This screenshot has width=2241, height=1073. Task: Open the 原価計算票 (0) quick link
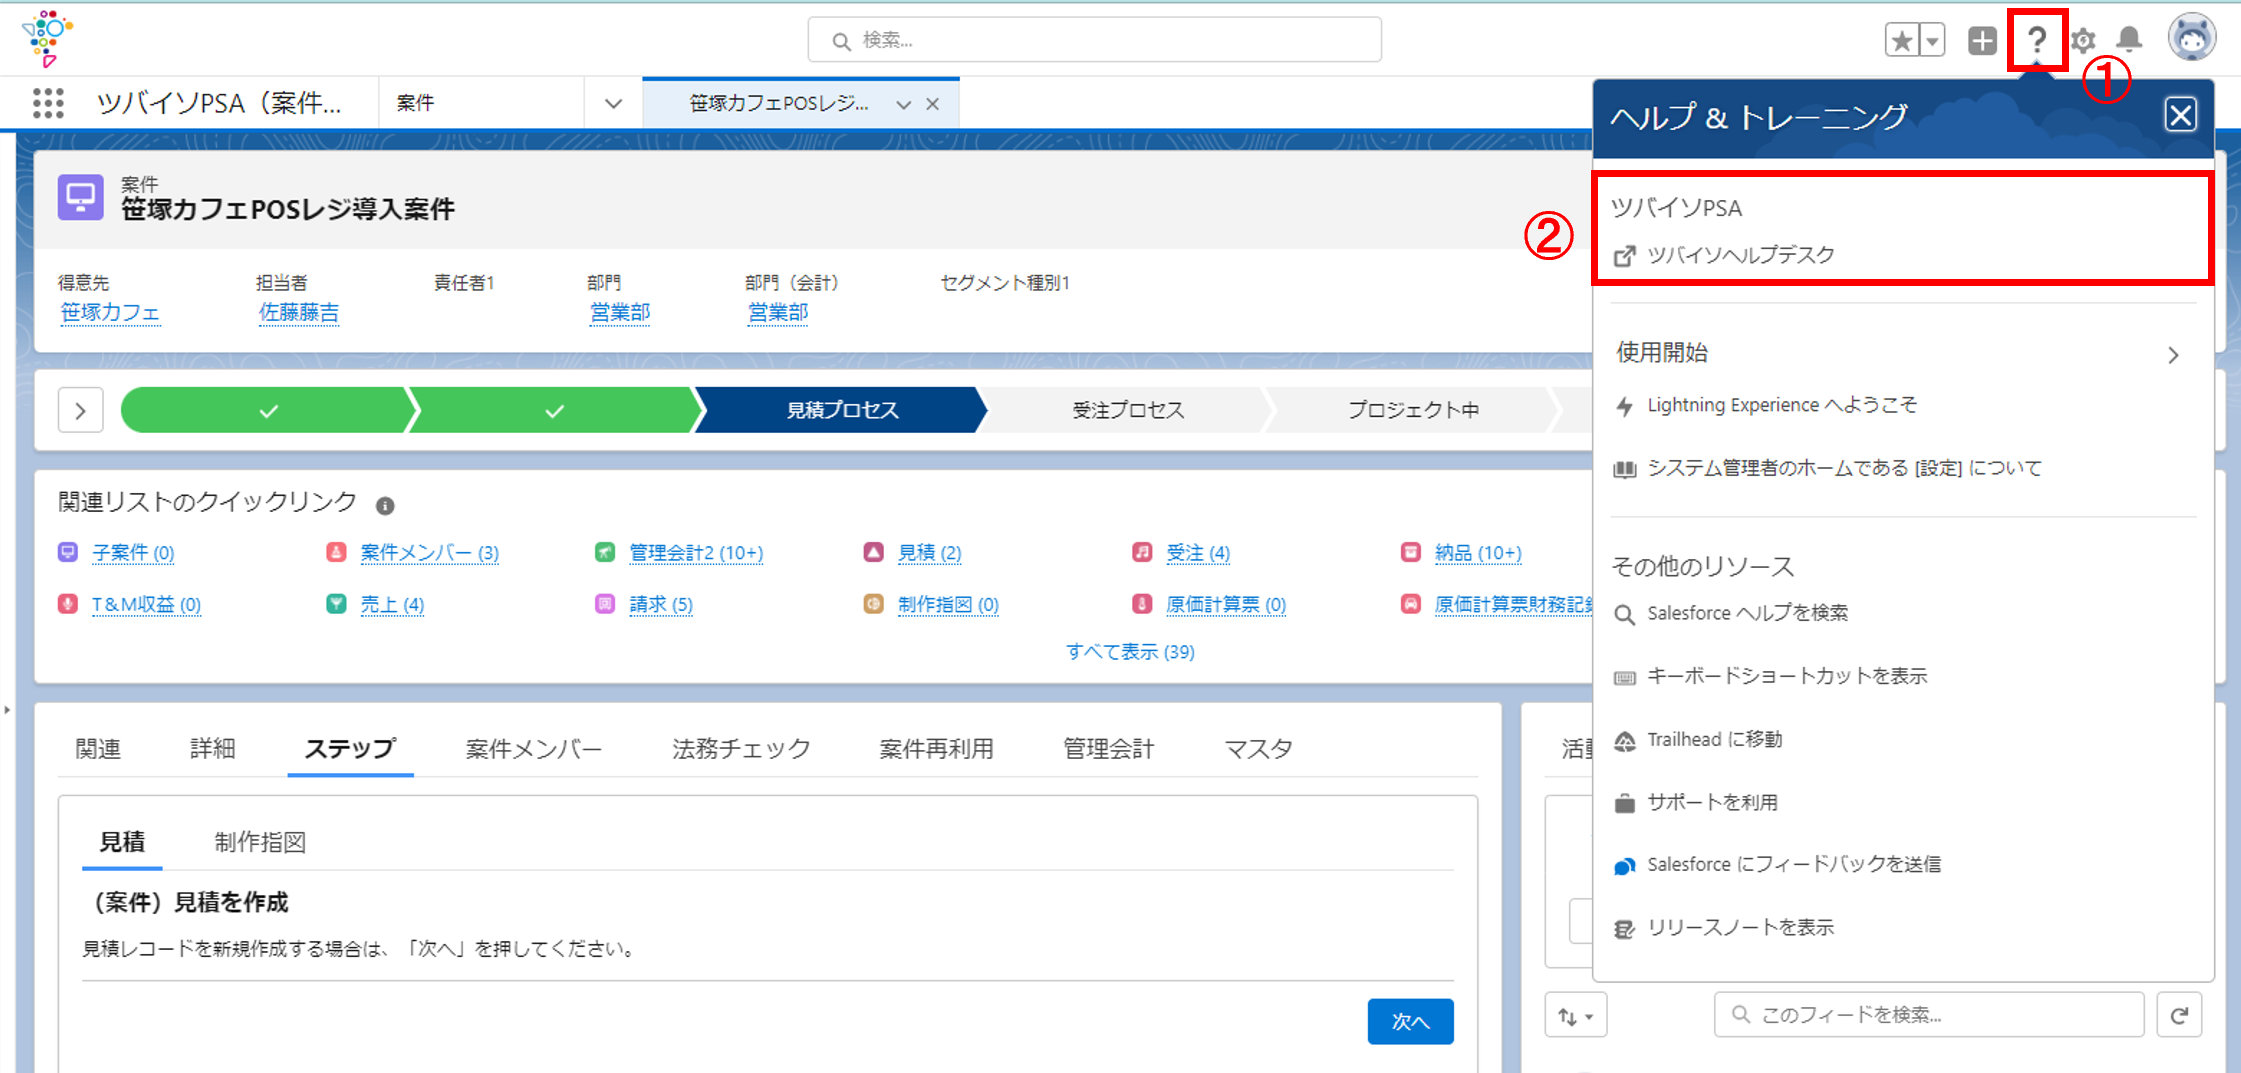[1226, 604]
